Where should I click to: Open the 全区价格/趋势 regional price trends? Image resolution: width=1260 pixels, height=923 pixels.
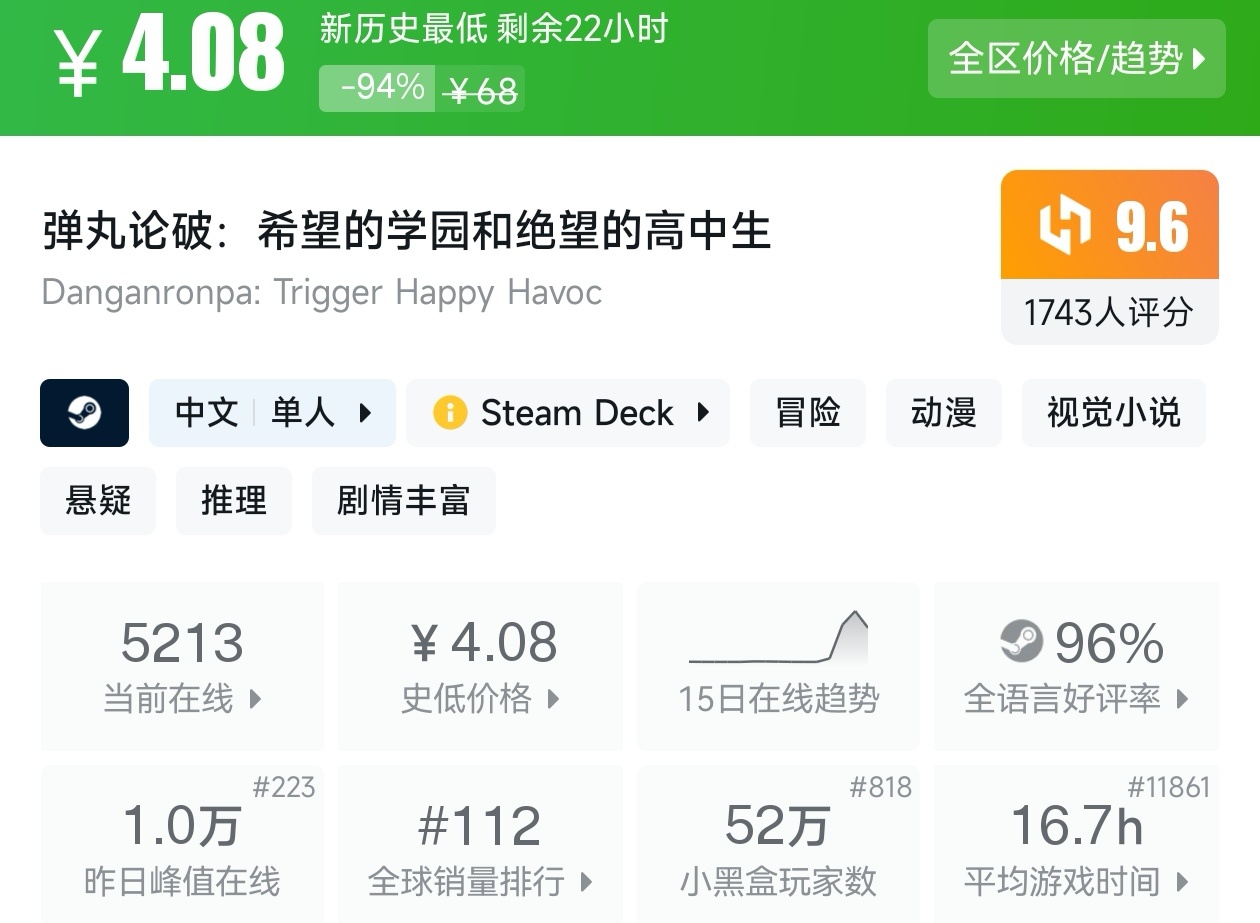click(x=1076, y=59)
